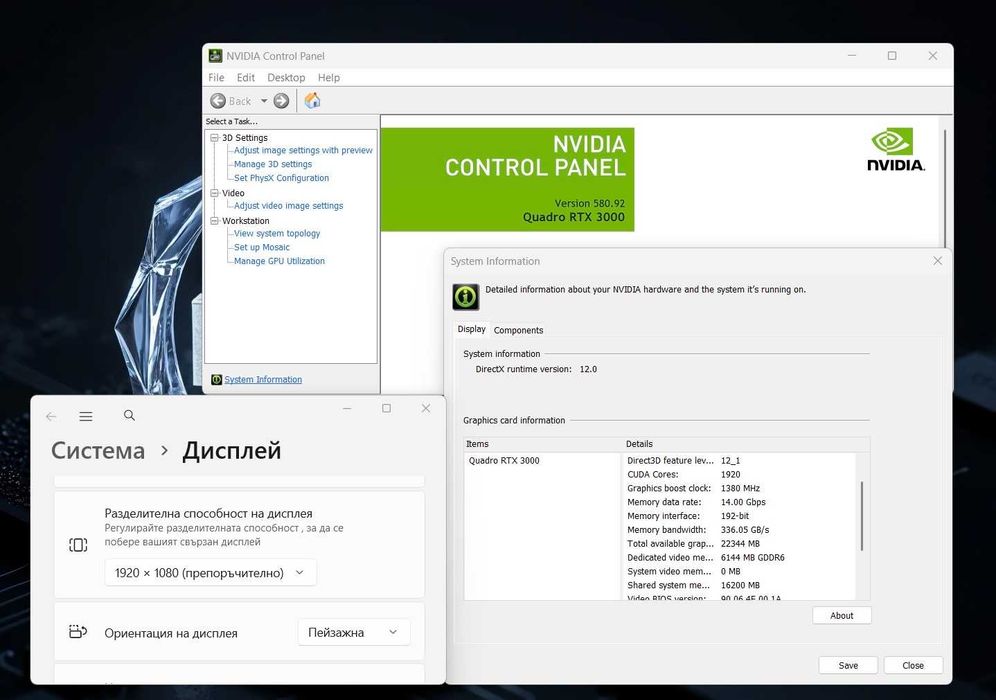Click the Video tree label
The height and width of the screenshot is (700, 996).
[233, 193]
